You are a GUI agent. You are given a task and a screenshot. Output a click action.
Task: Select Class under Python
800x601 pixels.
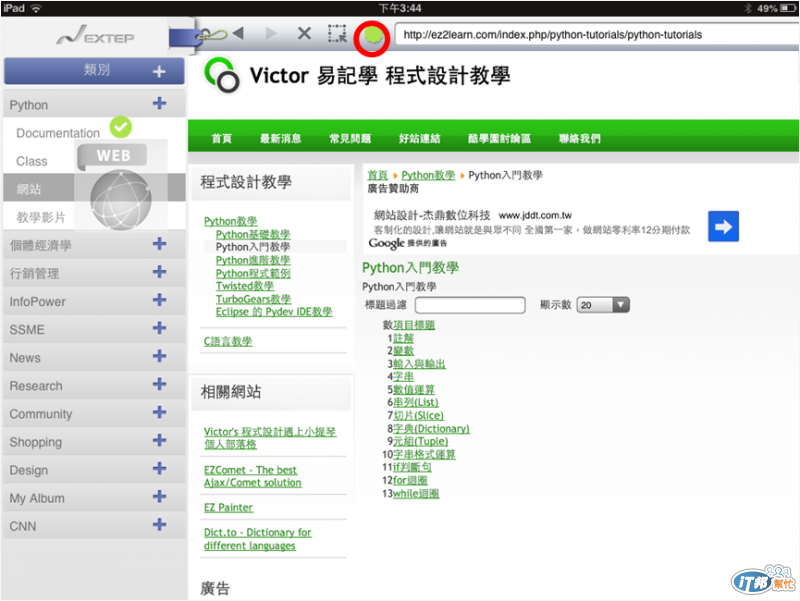click(x=32, y=161)
